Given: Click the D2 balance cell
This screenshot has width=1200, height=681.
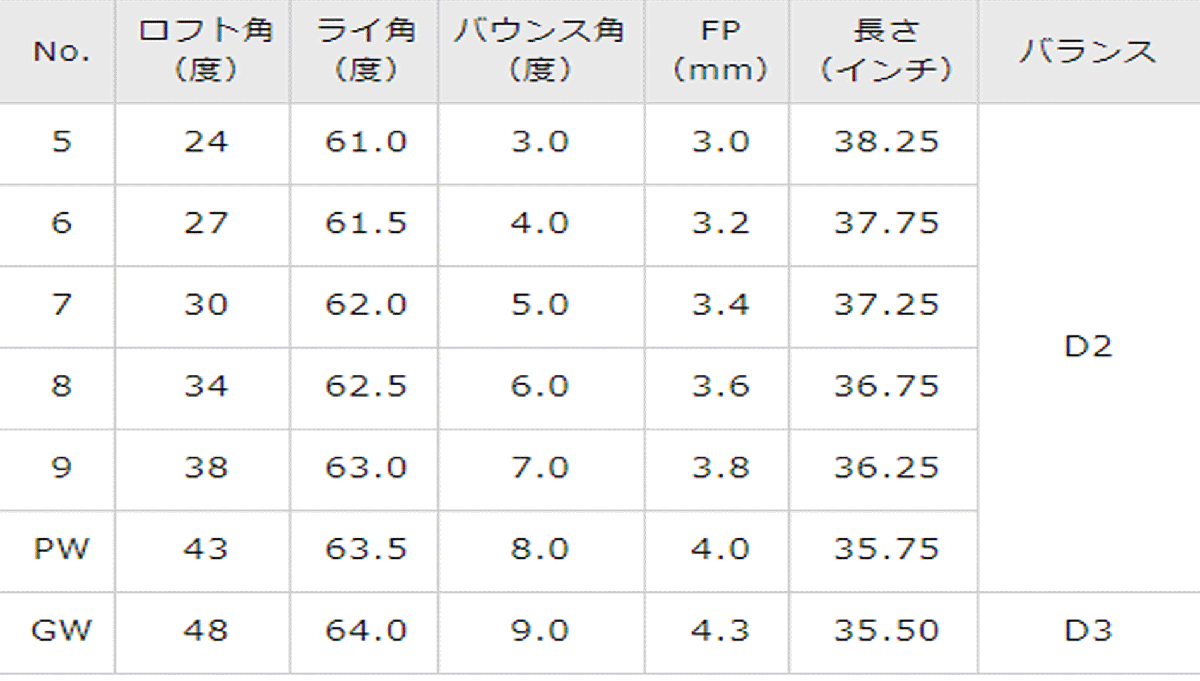Looking at the screenshot, I should 1088,347.
